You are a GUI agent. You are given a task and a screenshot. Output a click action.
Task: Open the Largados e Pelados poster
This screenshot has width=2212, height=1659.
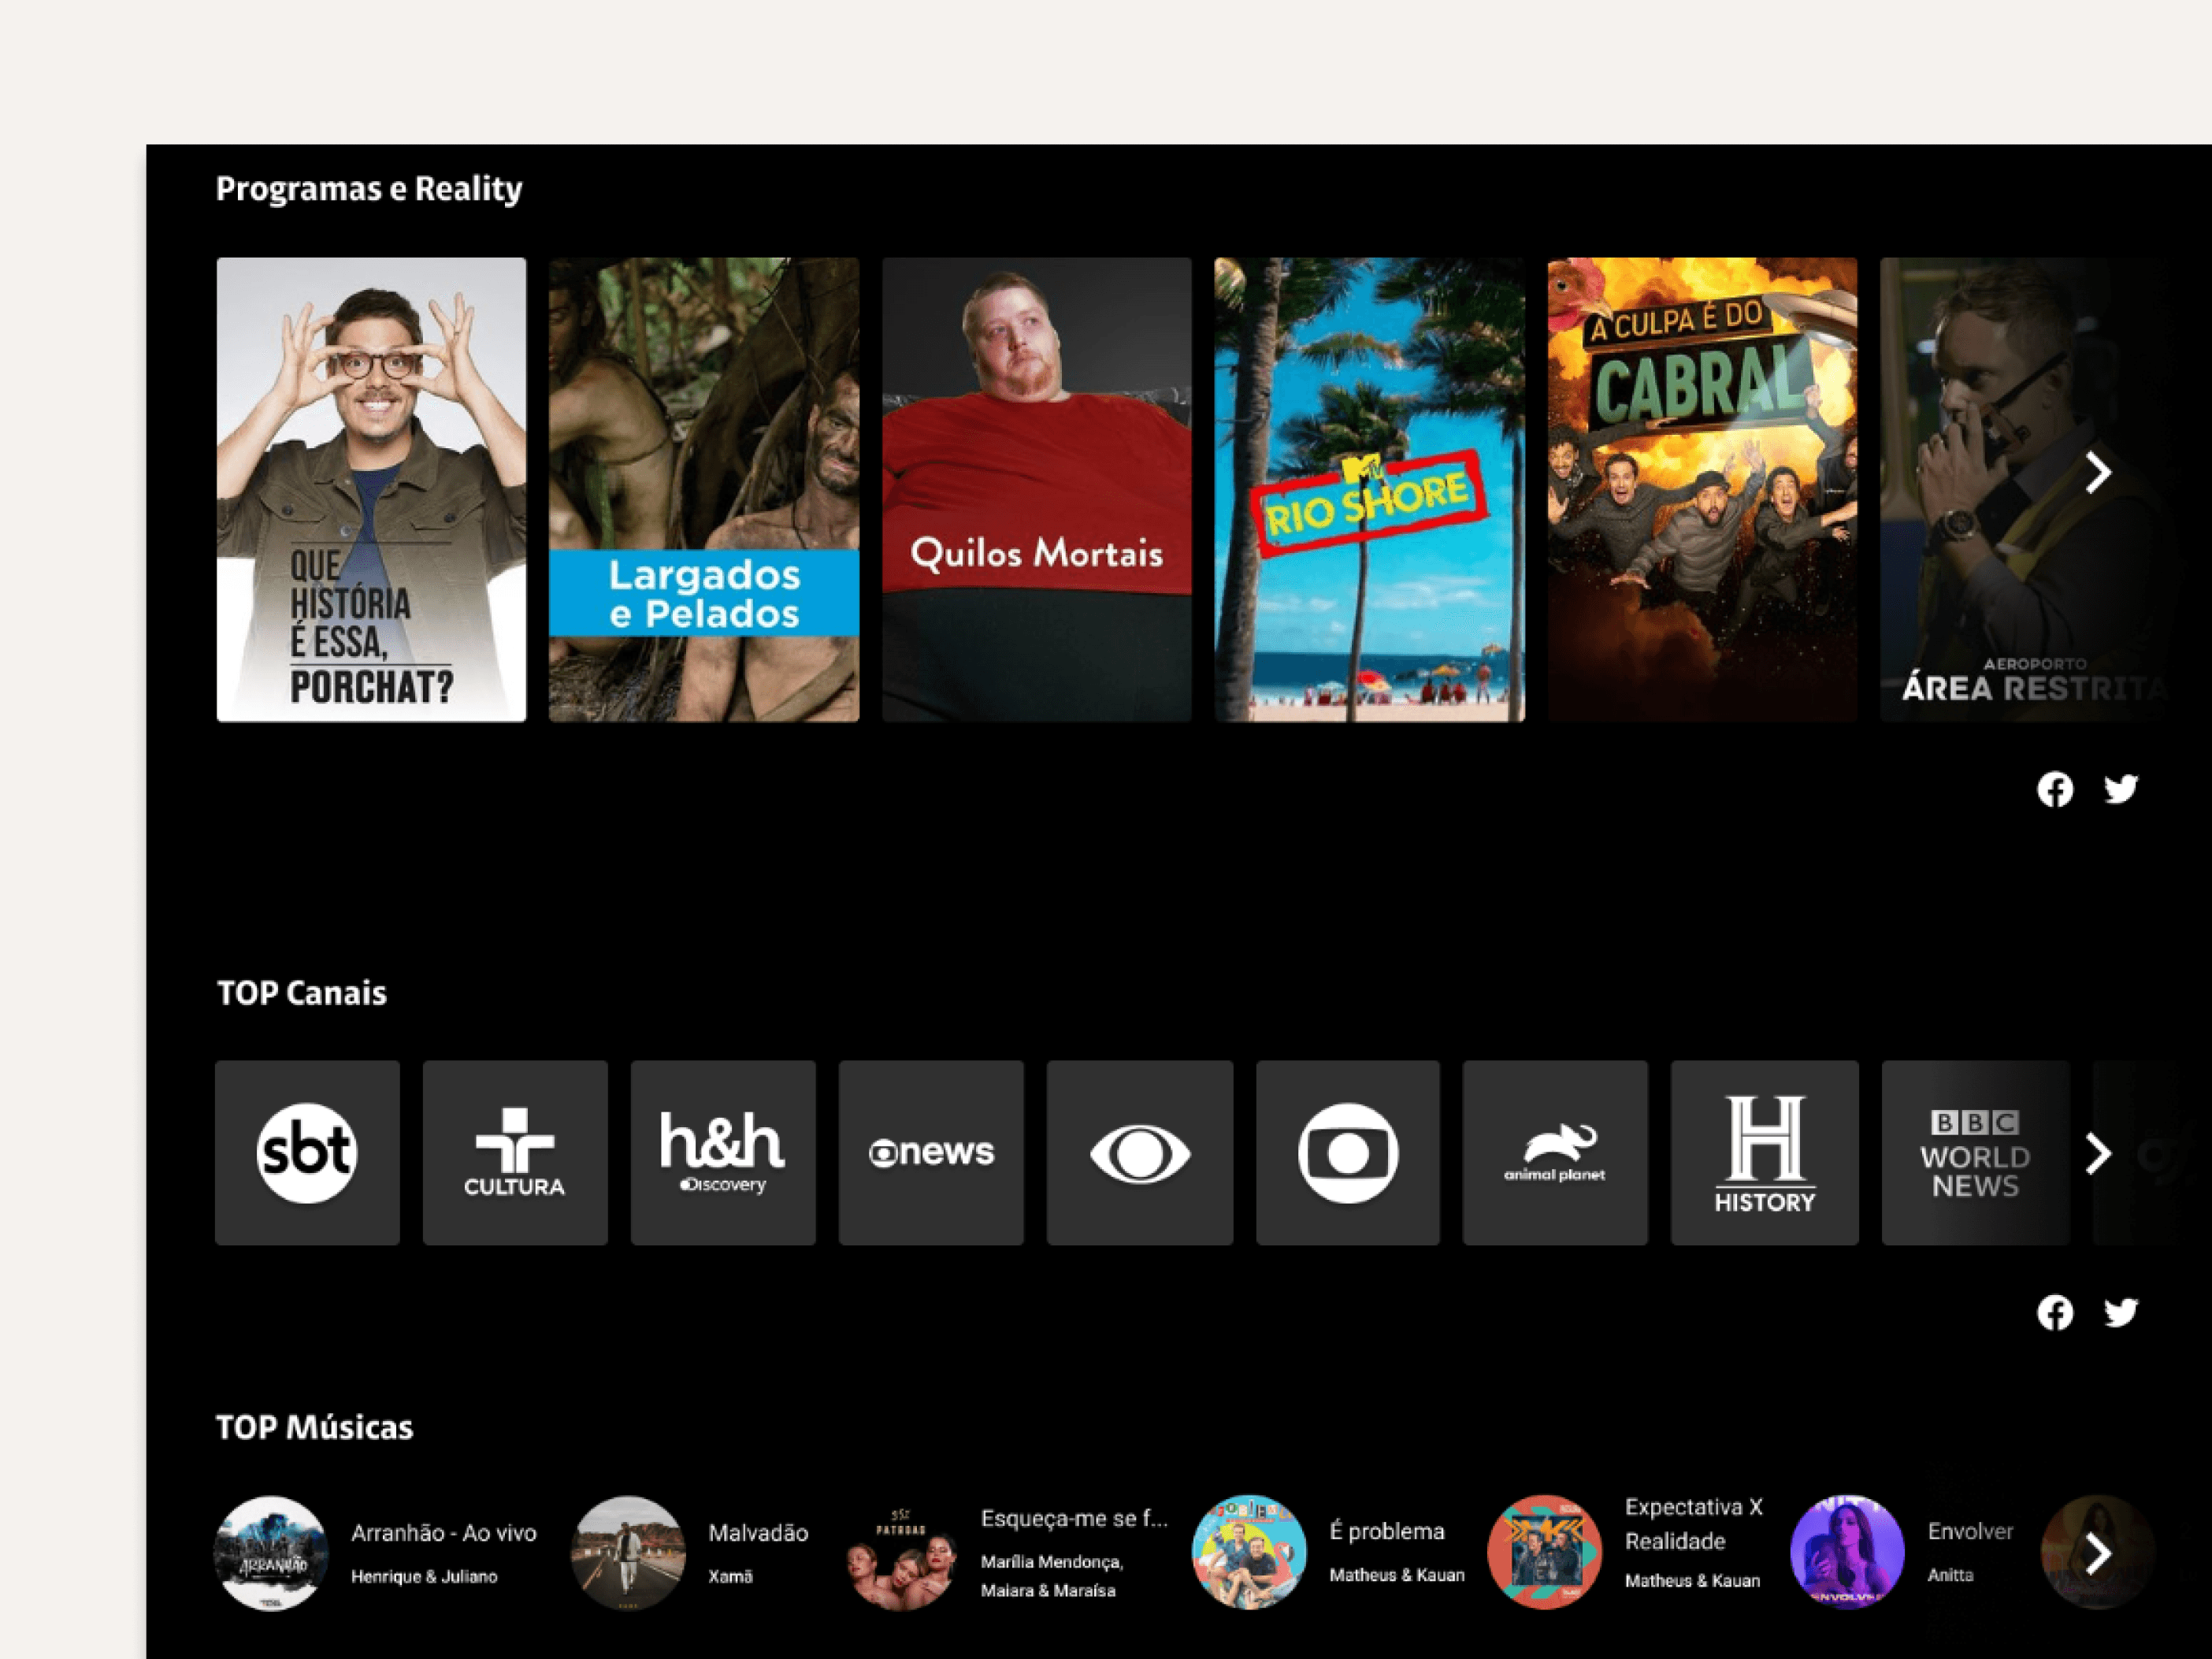(703, 489)
